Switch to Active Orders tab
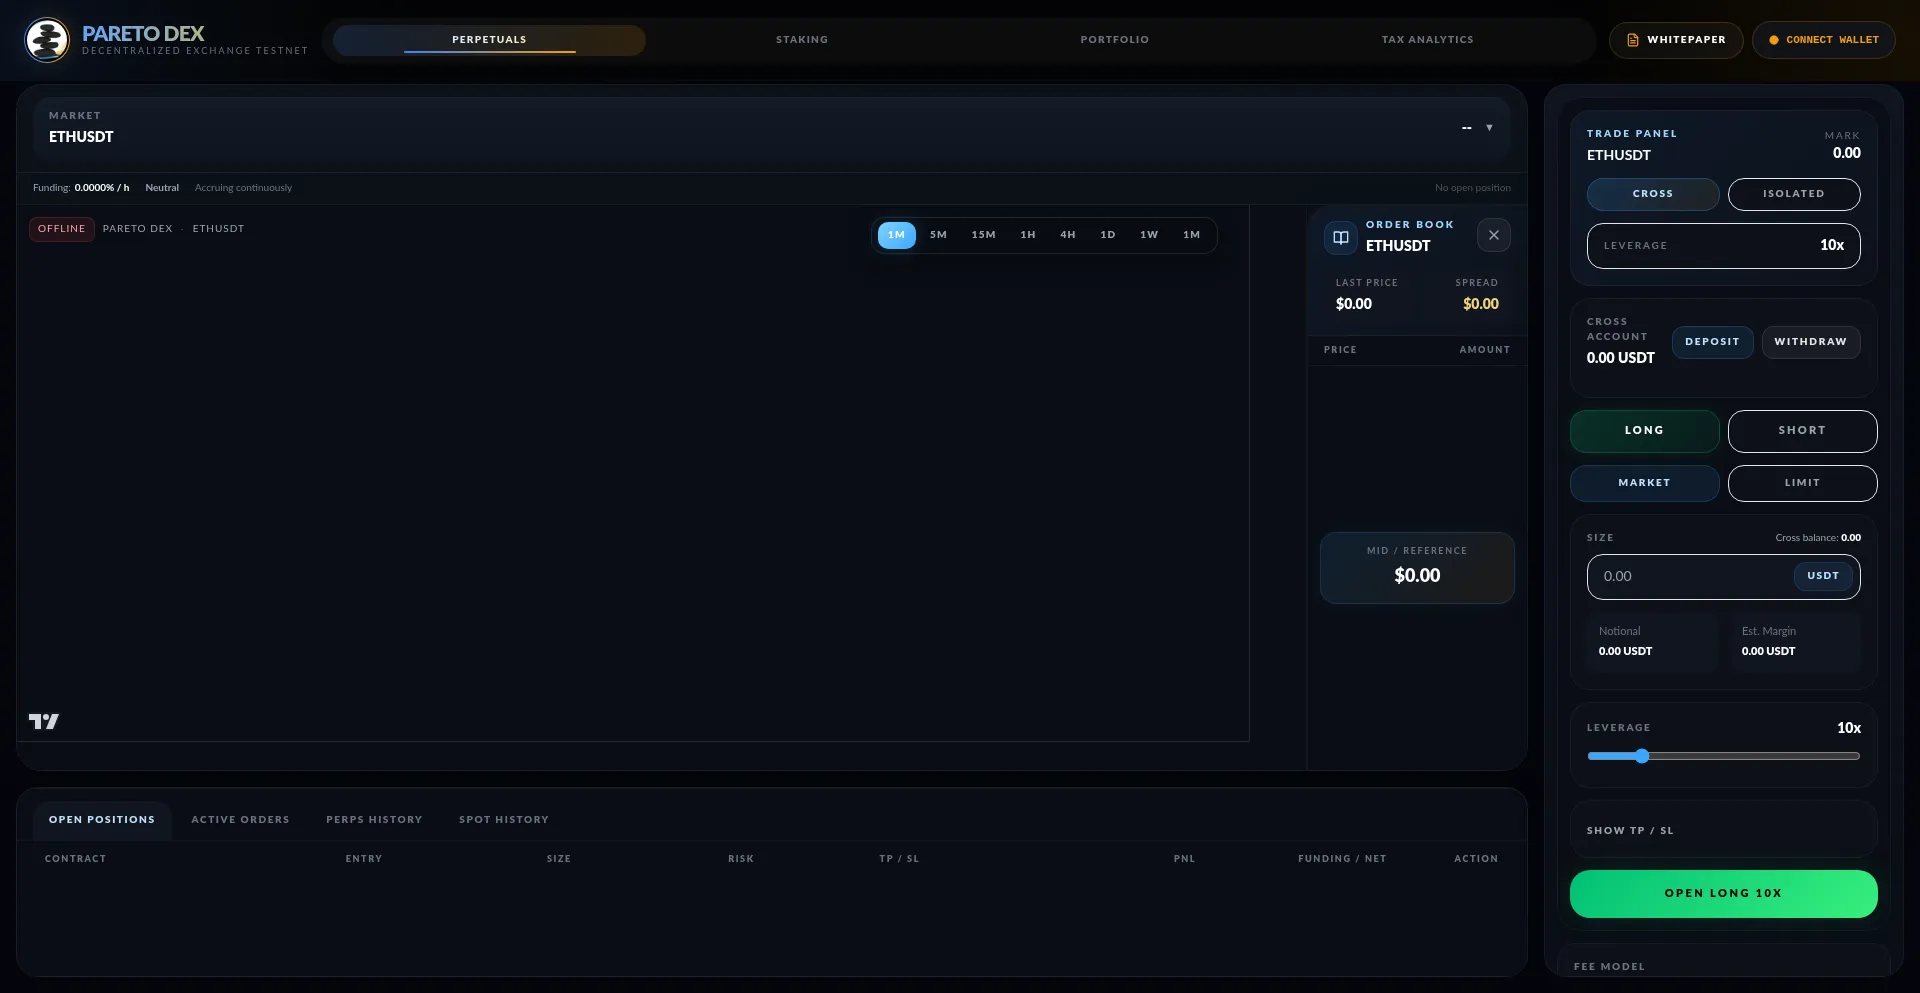This screenshot has height=993, width=1920. 240,820
